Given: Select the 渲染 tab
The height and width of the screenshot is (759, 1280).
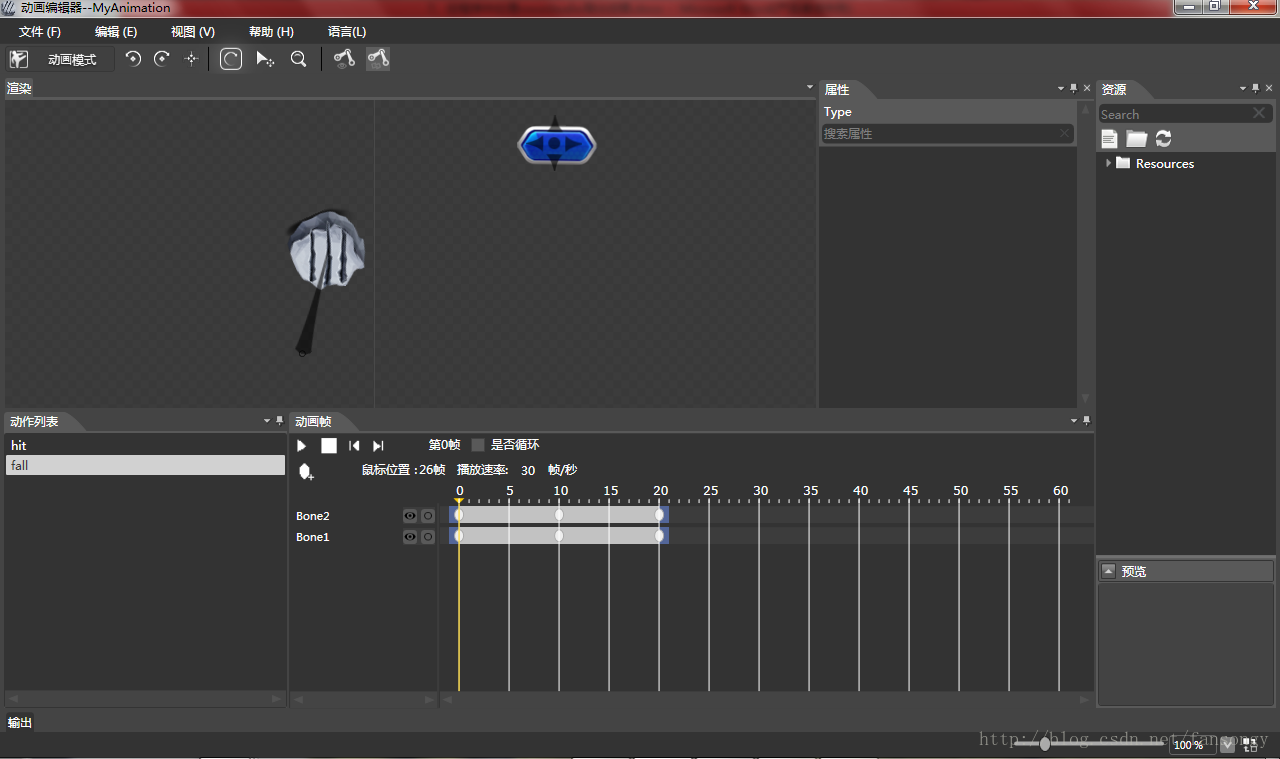Looking at the screenshot, I should 20,88.
